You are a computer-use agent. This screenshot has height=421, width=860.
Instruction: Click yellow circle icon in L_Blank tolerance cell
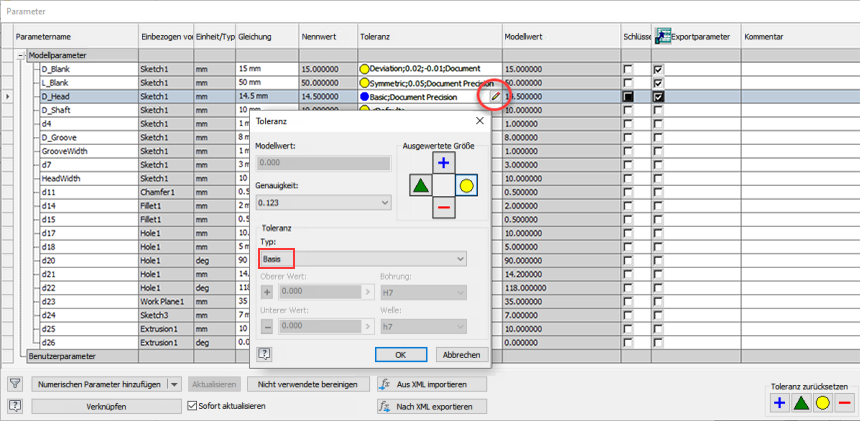364,83
